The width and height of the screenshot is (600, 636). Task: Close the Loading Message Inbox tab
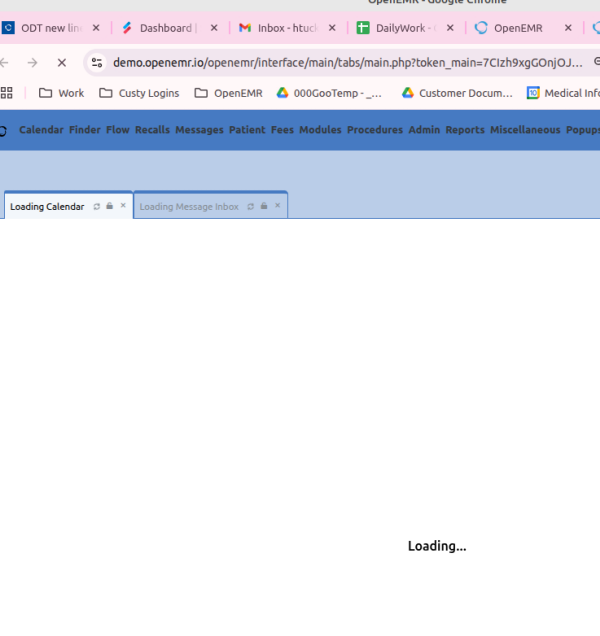point(277,206)
